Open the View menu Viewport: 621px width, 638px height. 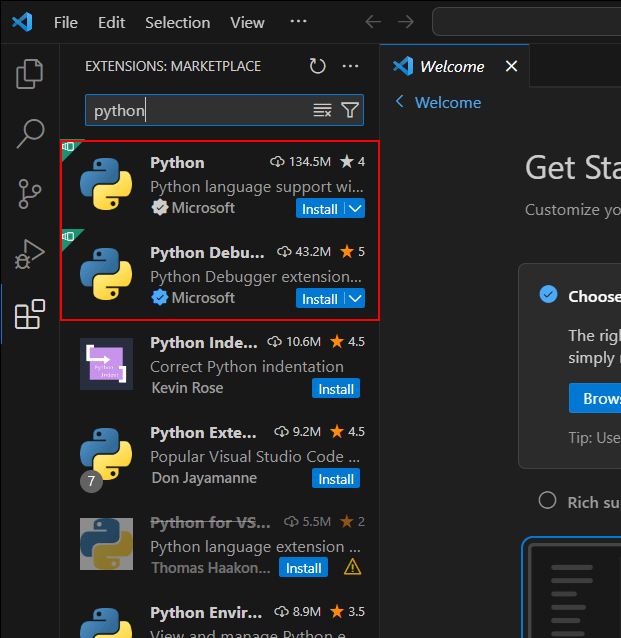[x=247, y=22]
